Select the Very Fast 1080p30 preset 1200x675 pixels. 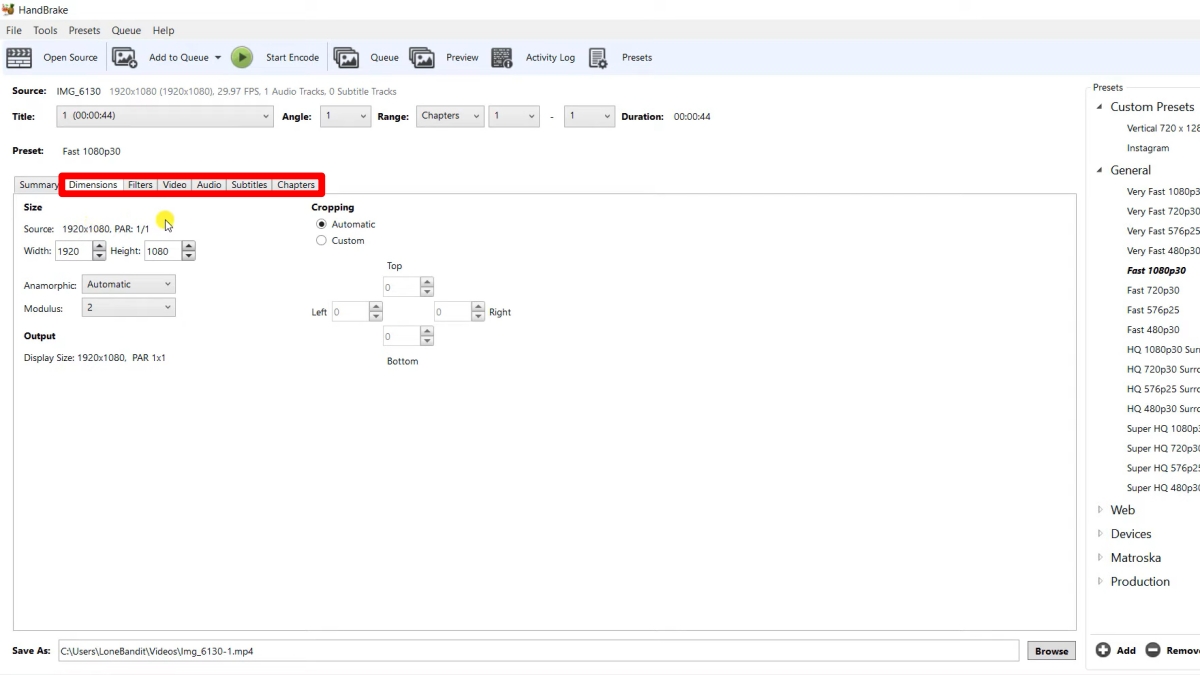pos(1163,191)
